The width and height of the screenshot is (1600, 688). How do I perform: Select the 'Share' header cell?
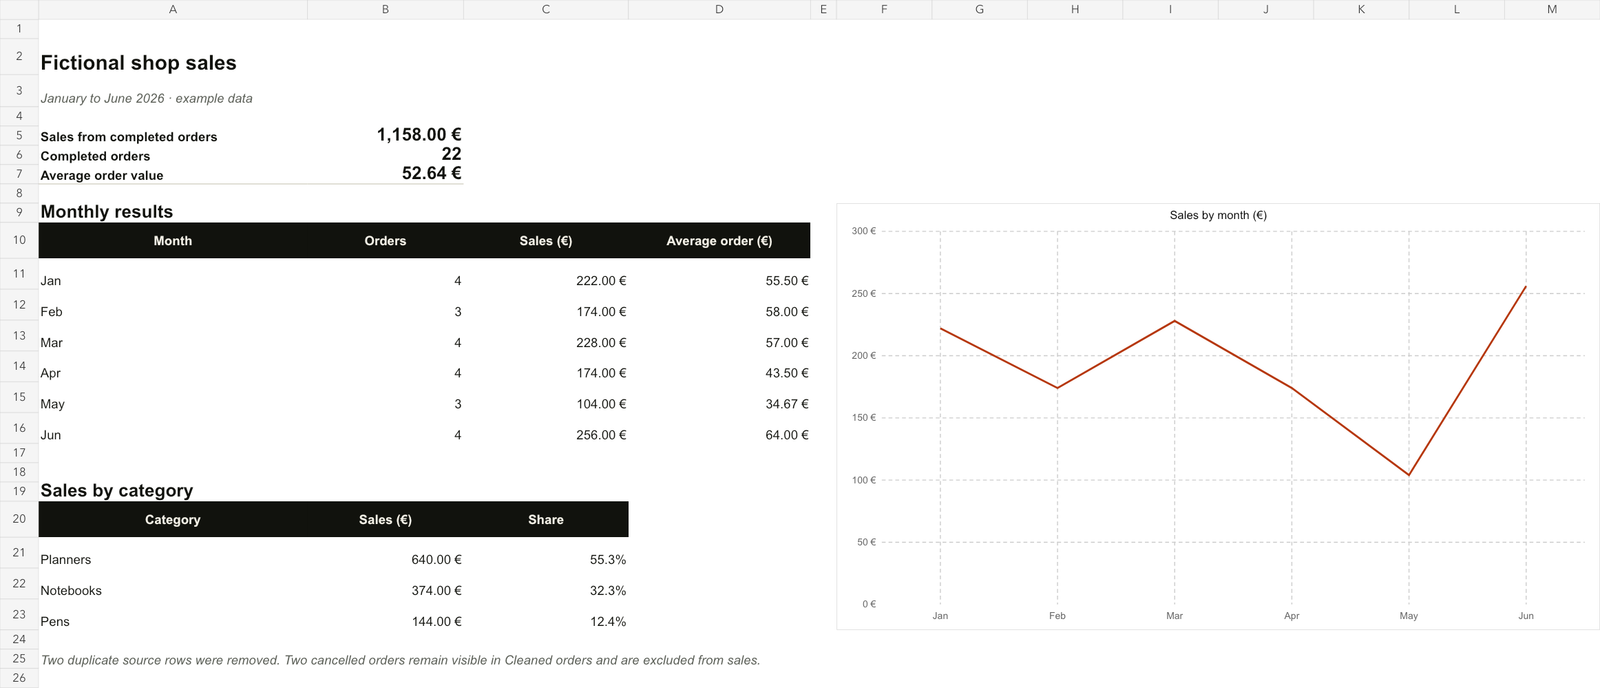(x=546, y=520)
